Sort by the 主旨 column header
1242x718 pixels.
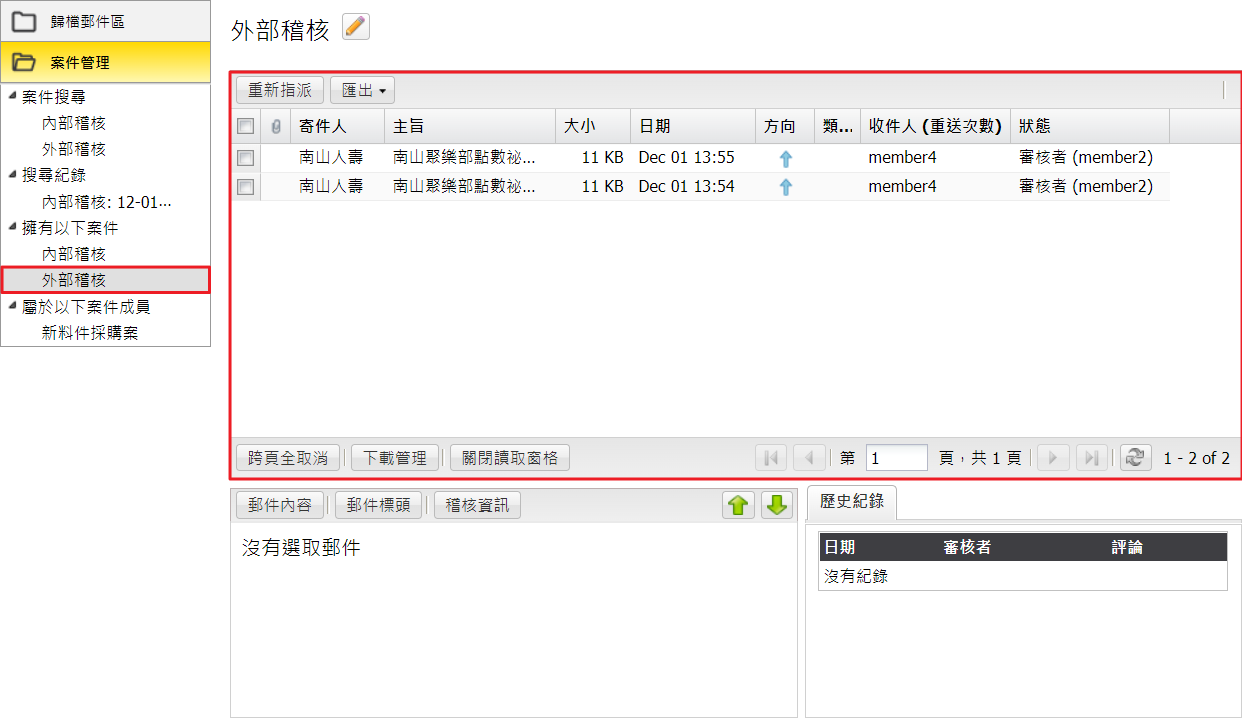pos(470,127)
